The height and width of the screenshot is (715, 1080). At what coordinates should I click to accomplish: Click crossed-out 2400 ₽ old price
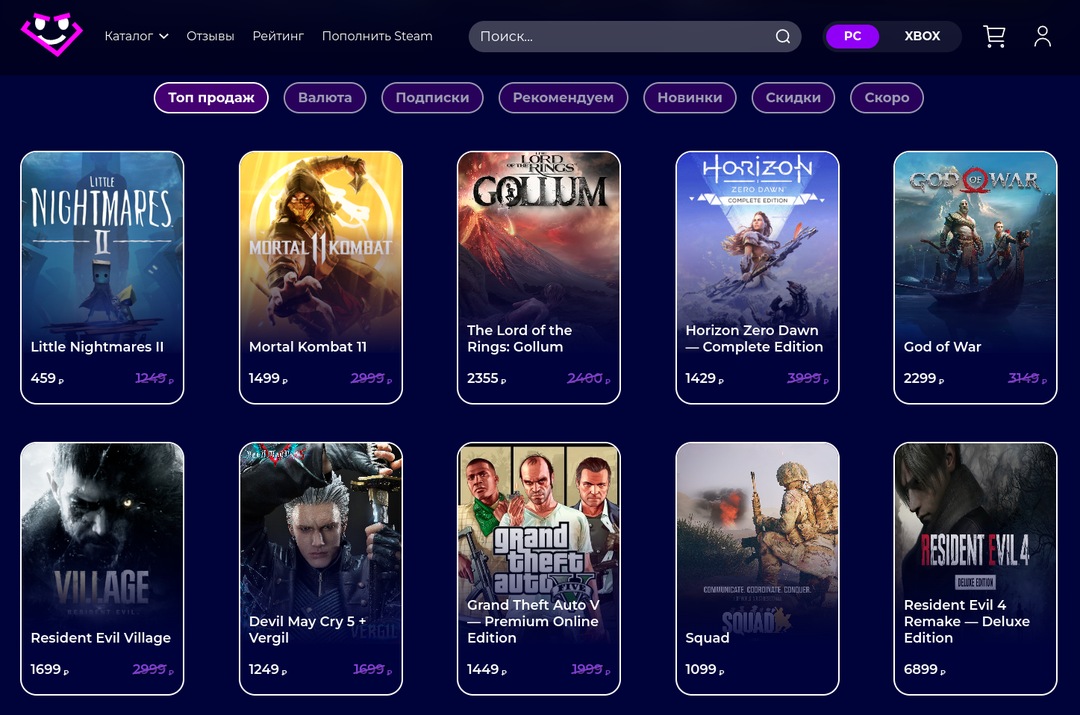coord(589,378)
